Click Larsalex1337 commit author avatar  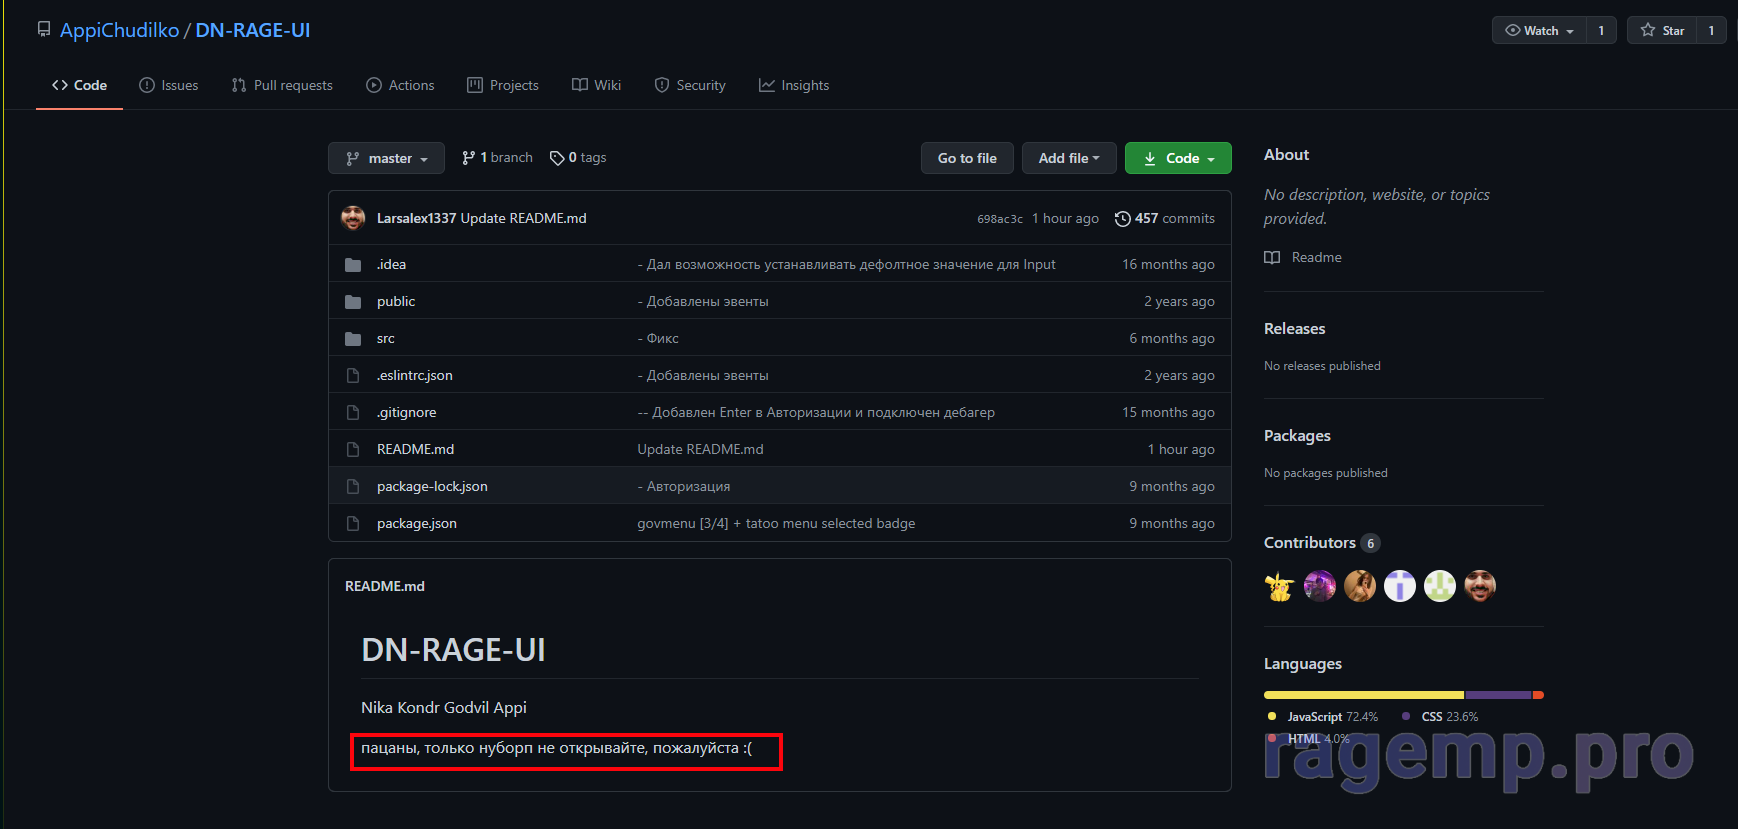pos(353,218)
